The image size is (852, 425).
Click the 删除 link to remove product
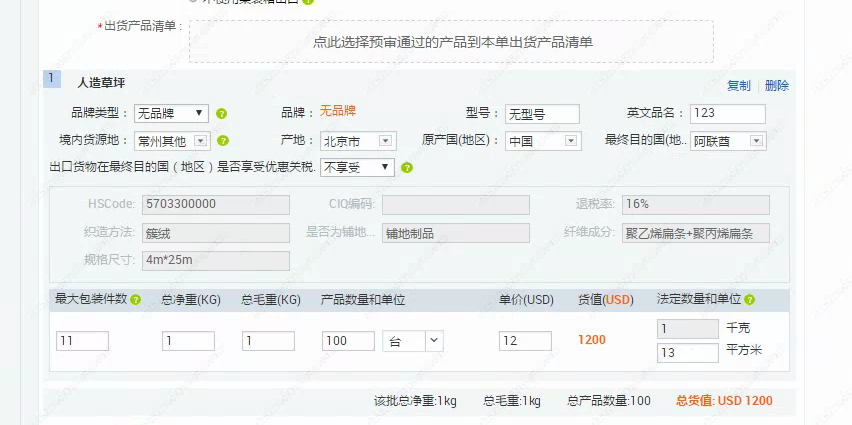[777, 86]
